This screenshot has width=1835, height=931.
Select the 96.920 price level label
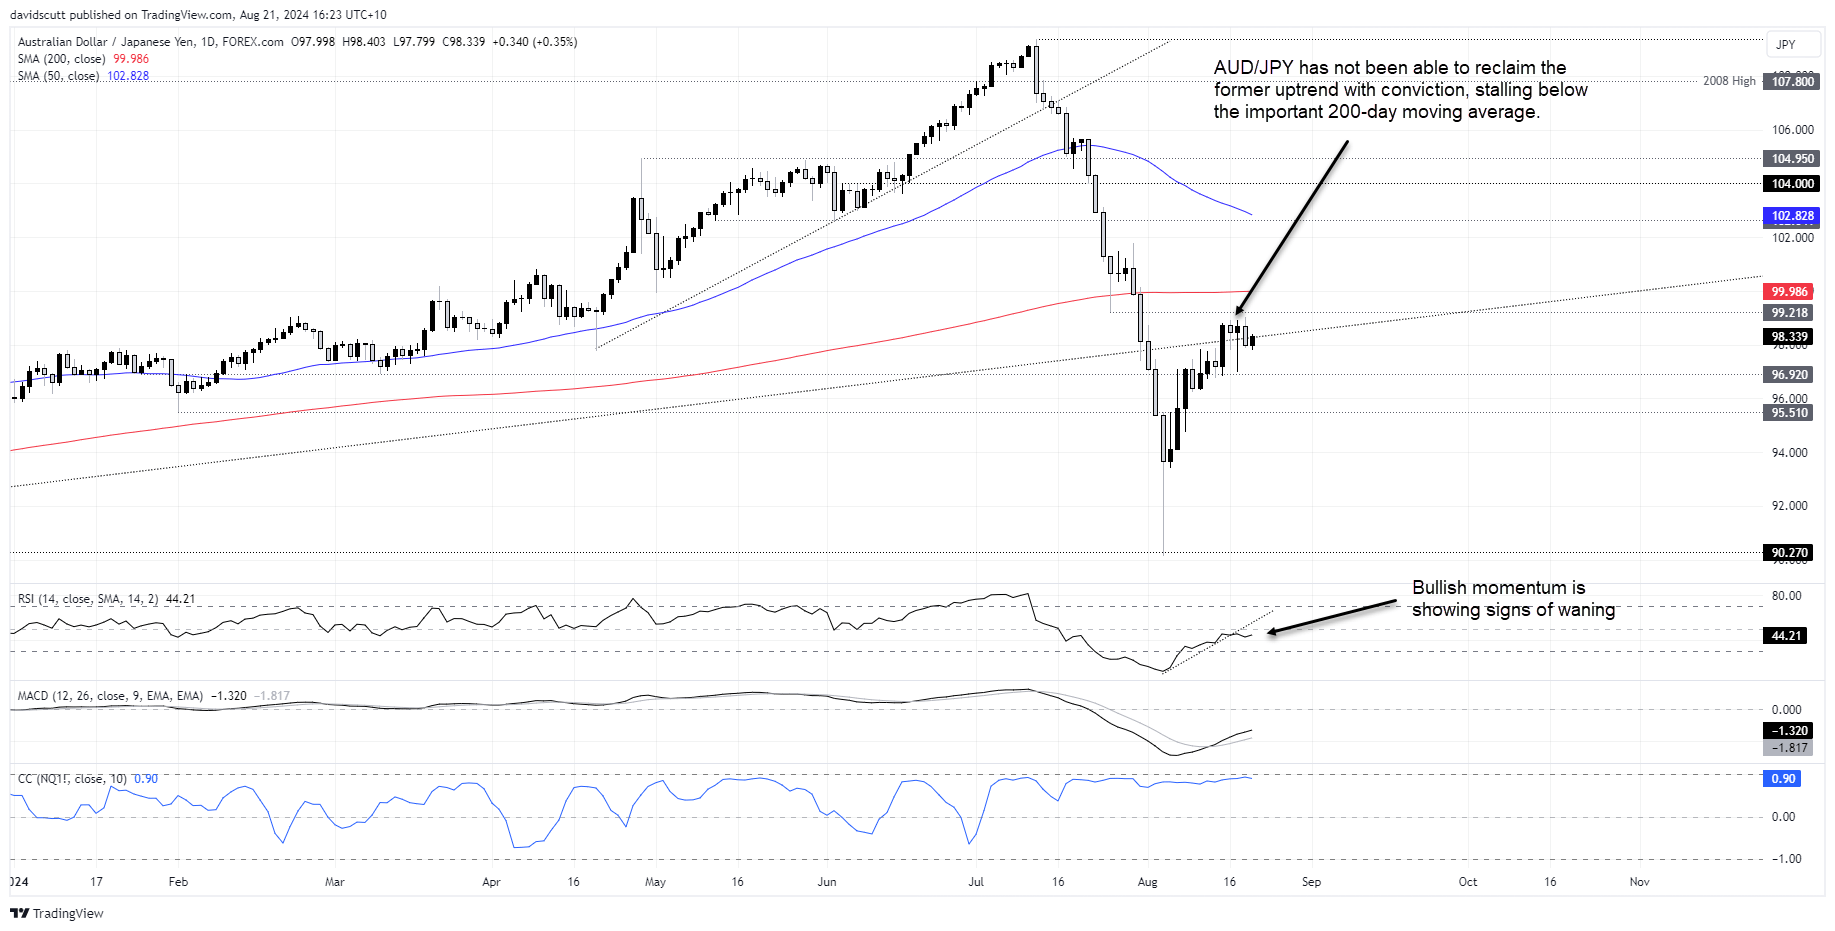tap(1789, 375)
